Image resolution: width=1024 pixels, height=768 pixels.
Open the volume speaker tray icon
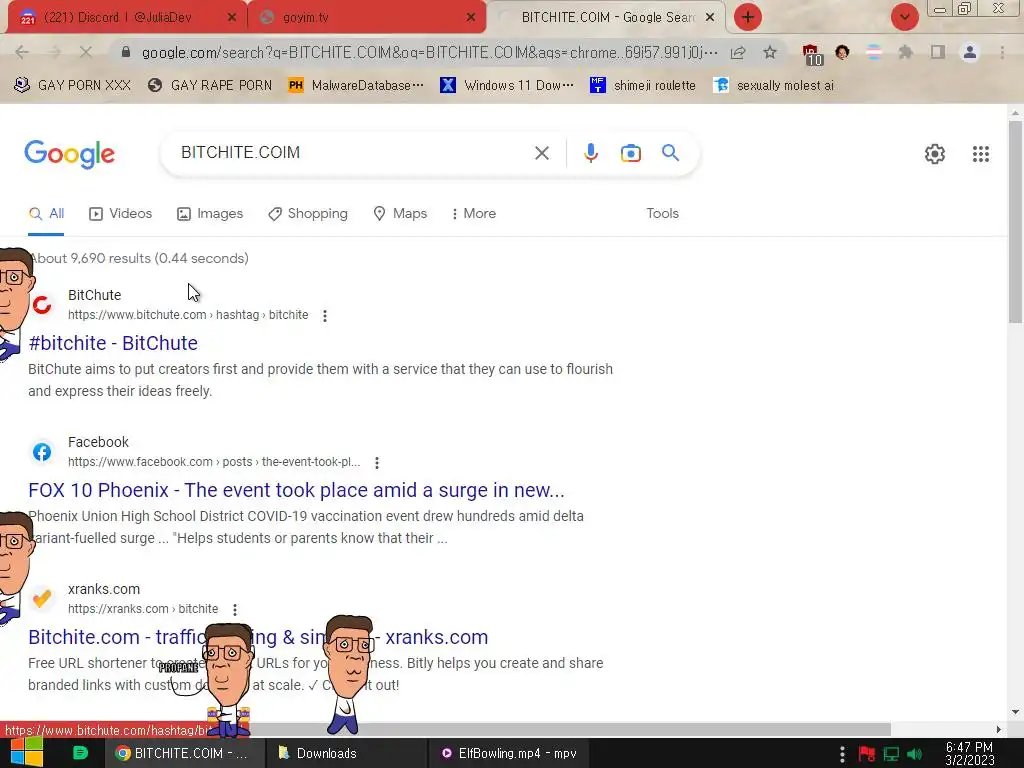(x=915, y=754)
